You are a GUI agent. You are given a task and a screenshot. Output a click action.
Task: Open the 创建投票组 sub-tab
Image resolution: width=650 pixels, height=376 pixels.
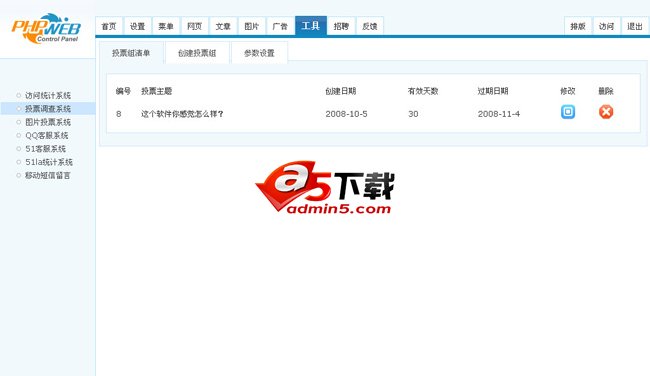197,53
